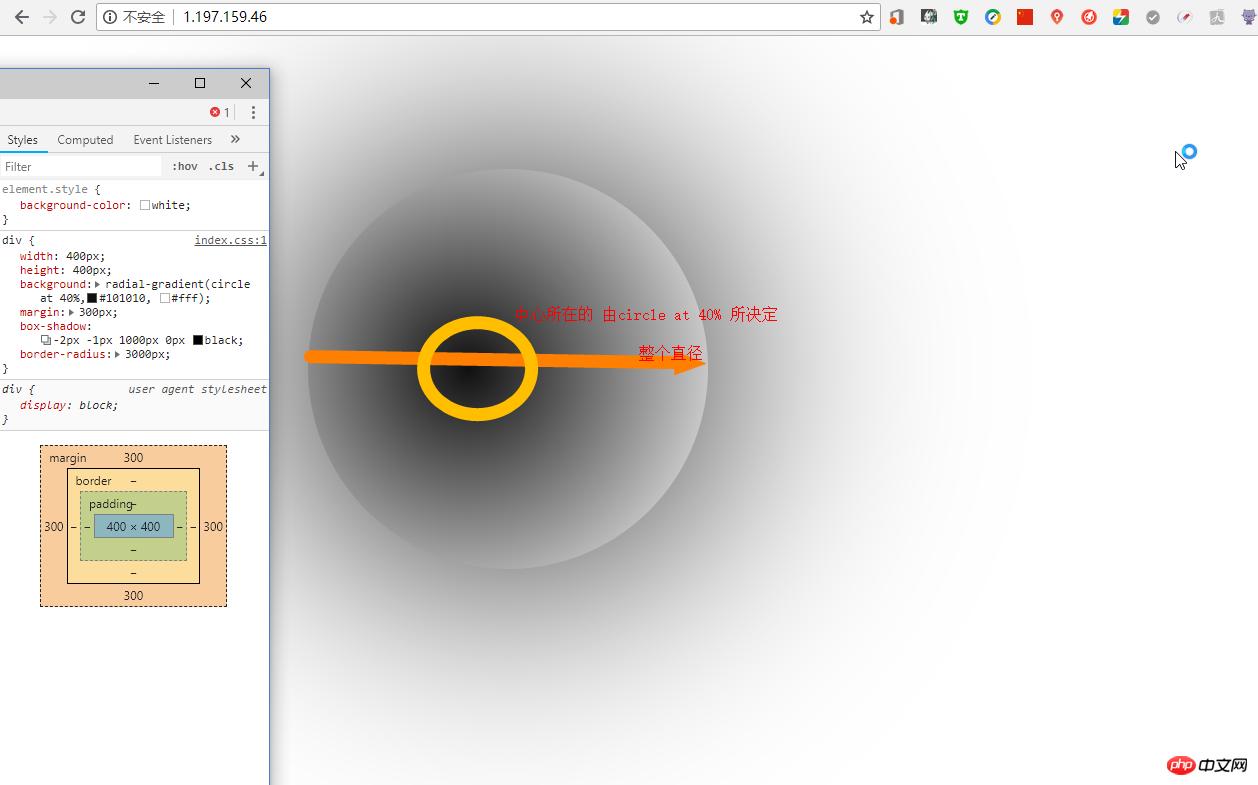Switch to the Computed tab

[x=85, y=140]
